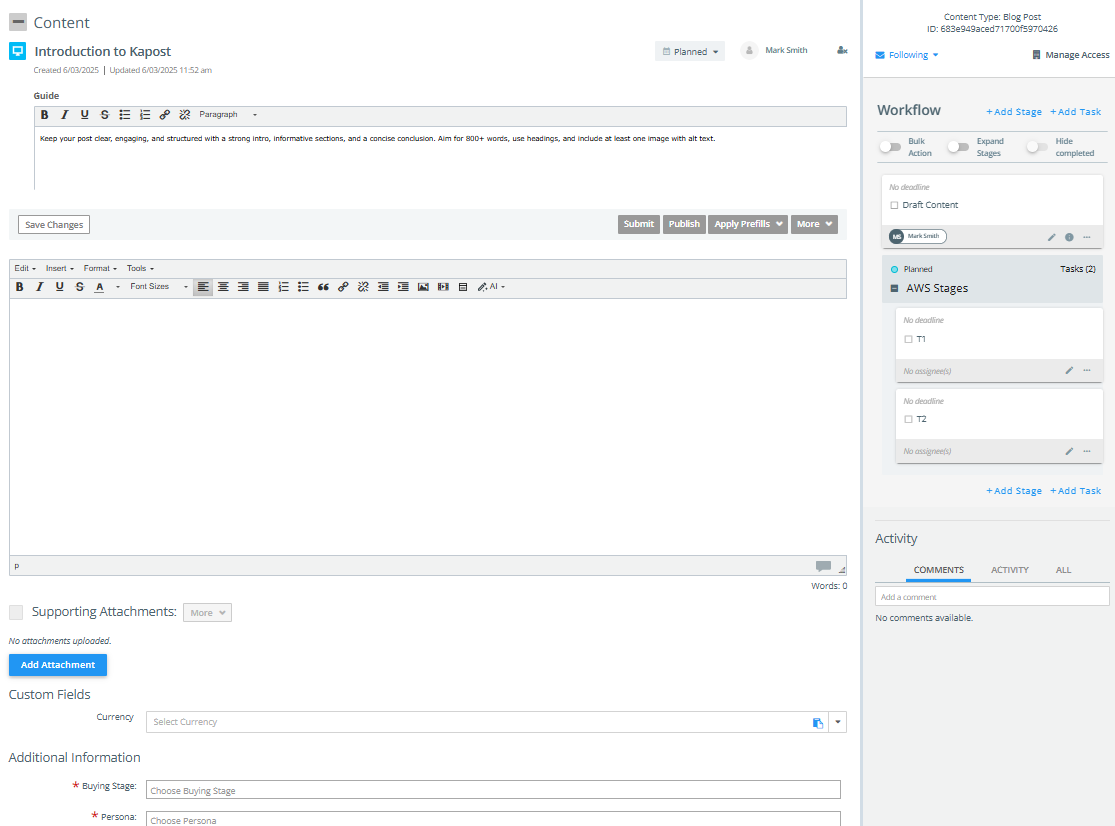Turn on the Expand Stages toggle
Viewport: 1115px width, 826px height.
(x=958, y=147)
